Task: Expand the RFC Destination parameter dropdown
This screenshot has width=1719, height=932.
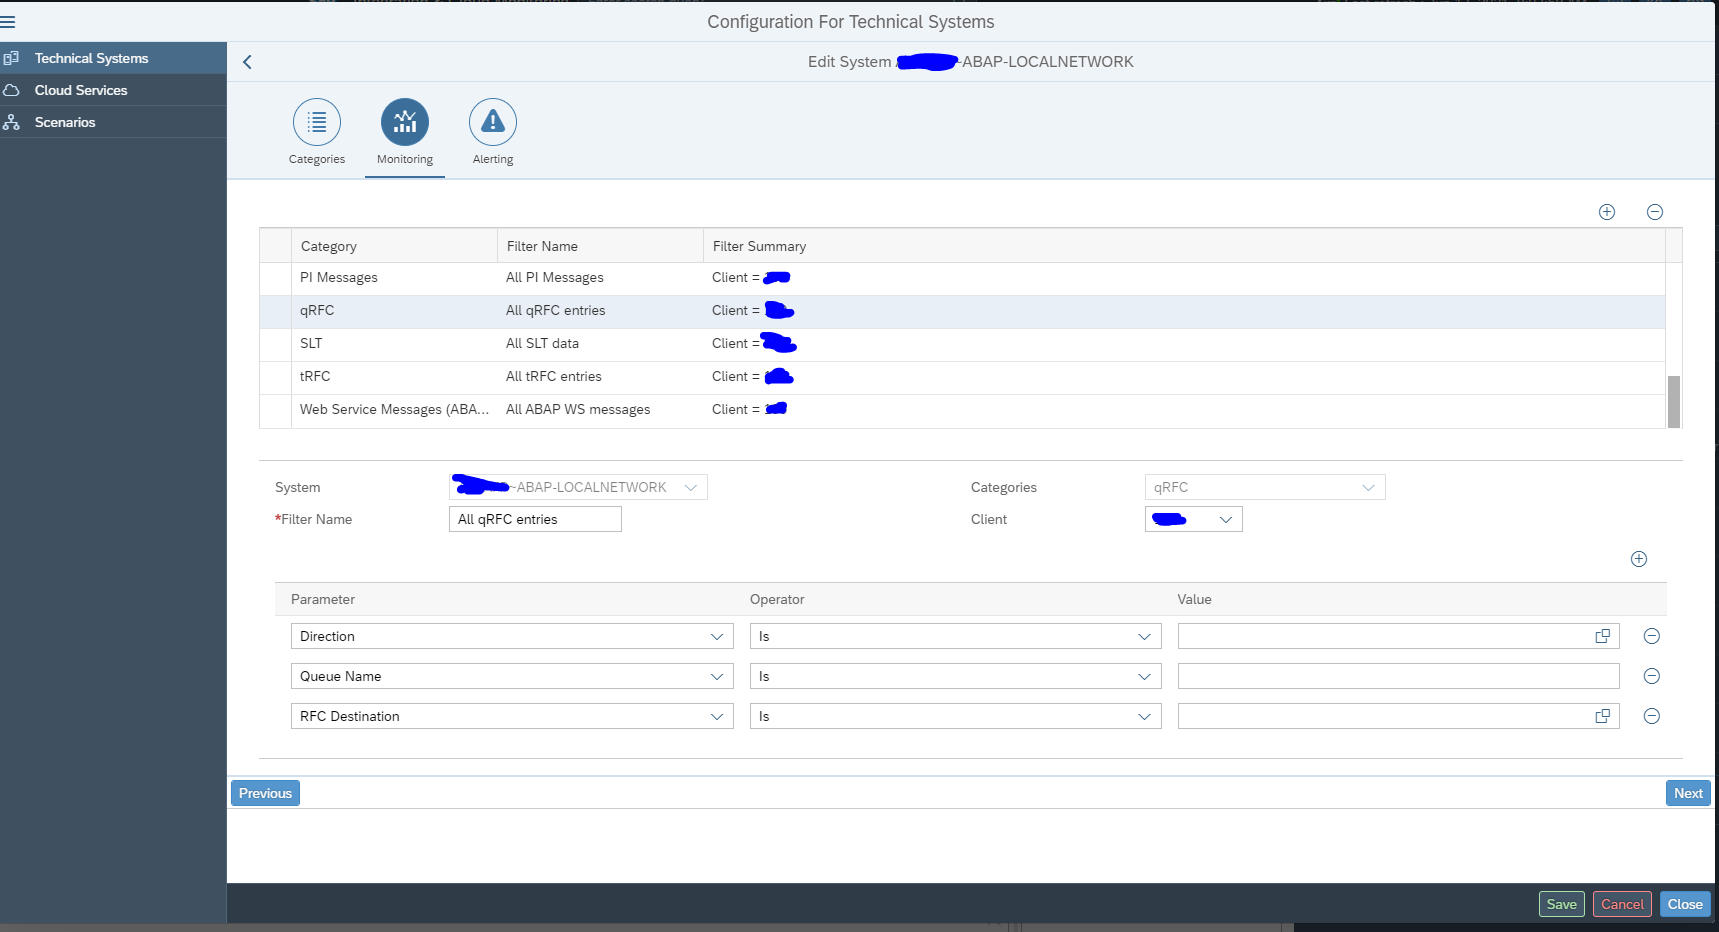Action: (x=717, y=717)
